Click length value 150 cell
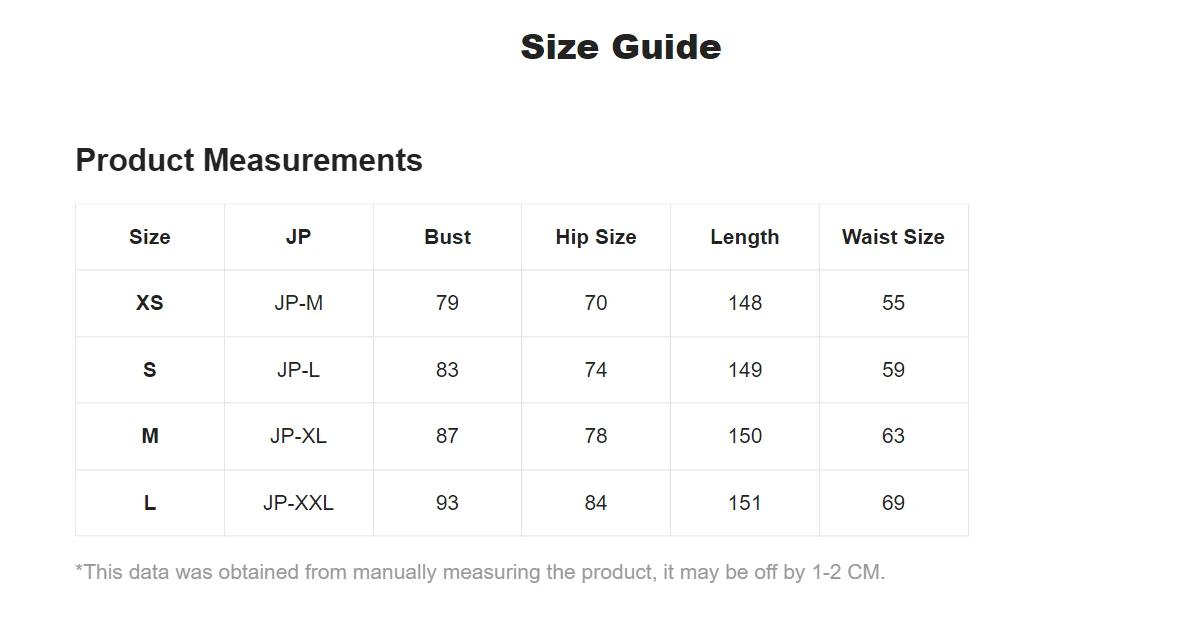 click(x=744, y=436)
